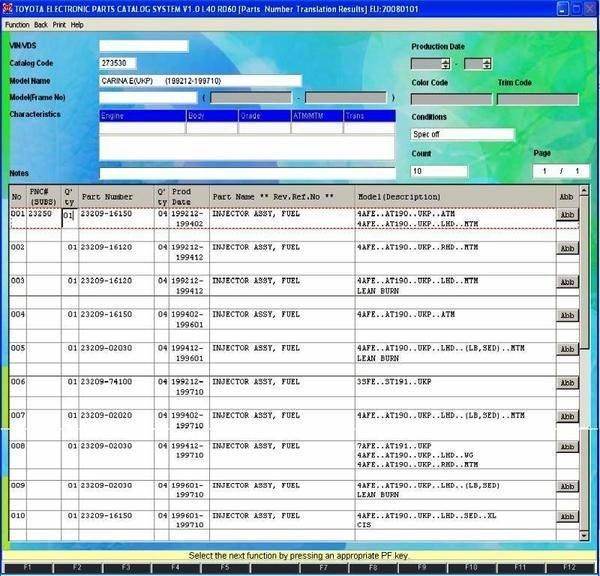Click the Engine characteristics column header
Screen dimensions: 600x576
(x=141, y=115)
